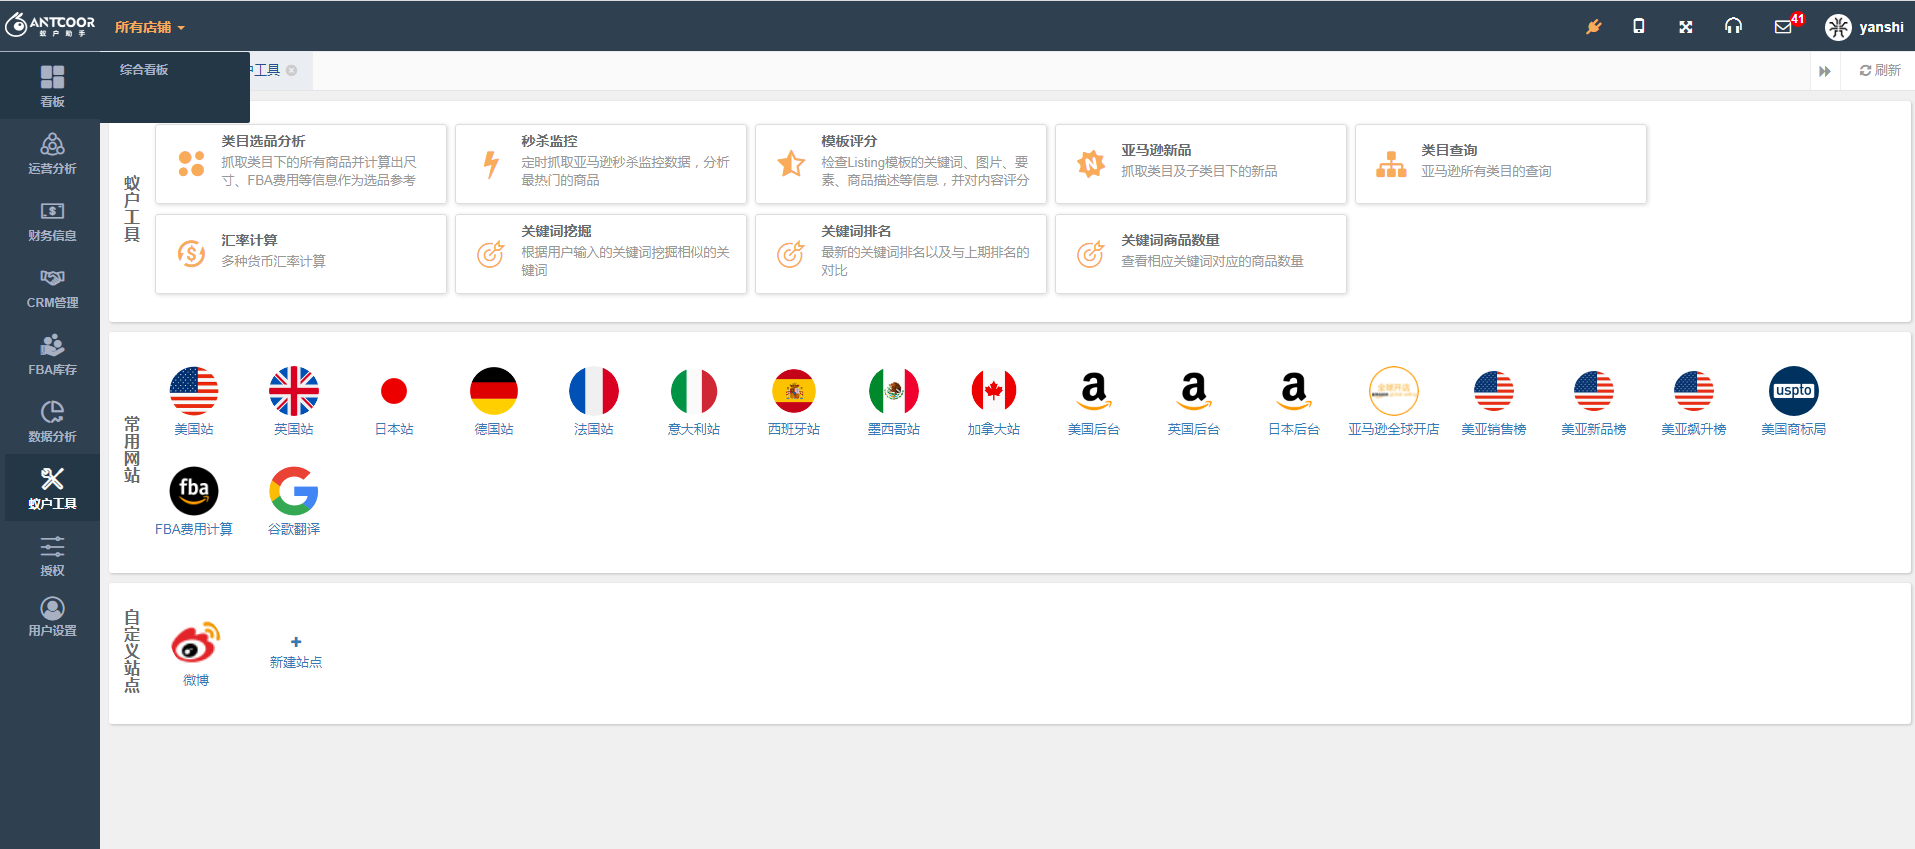
Task: Click 新建站点 to add a site
Action: tap(296, 652)
